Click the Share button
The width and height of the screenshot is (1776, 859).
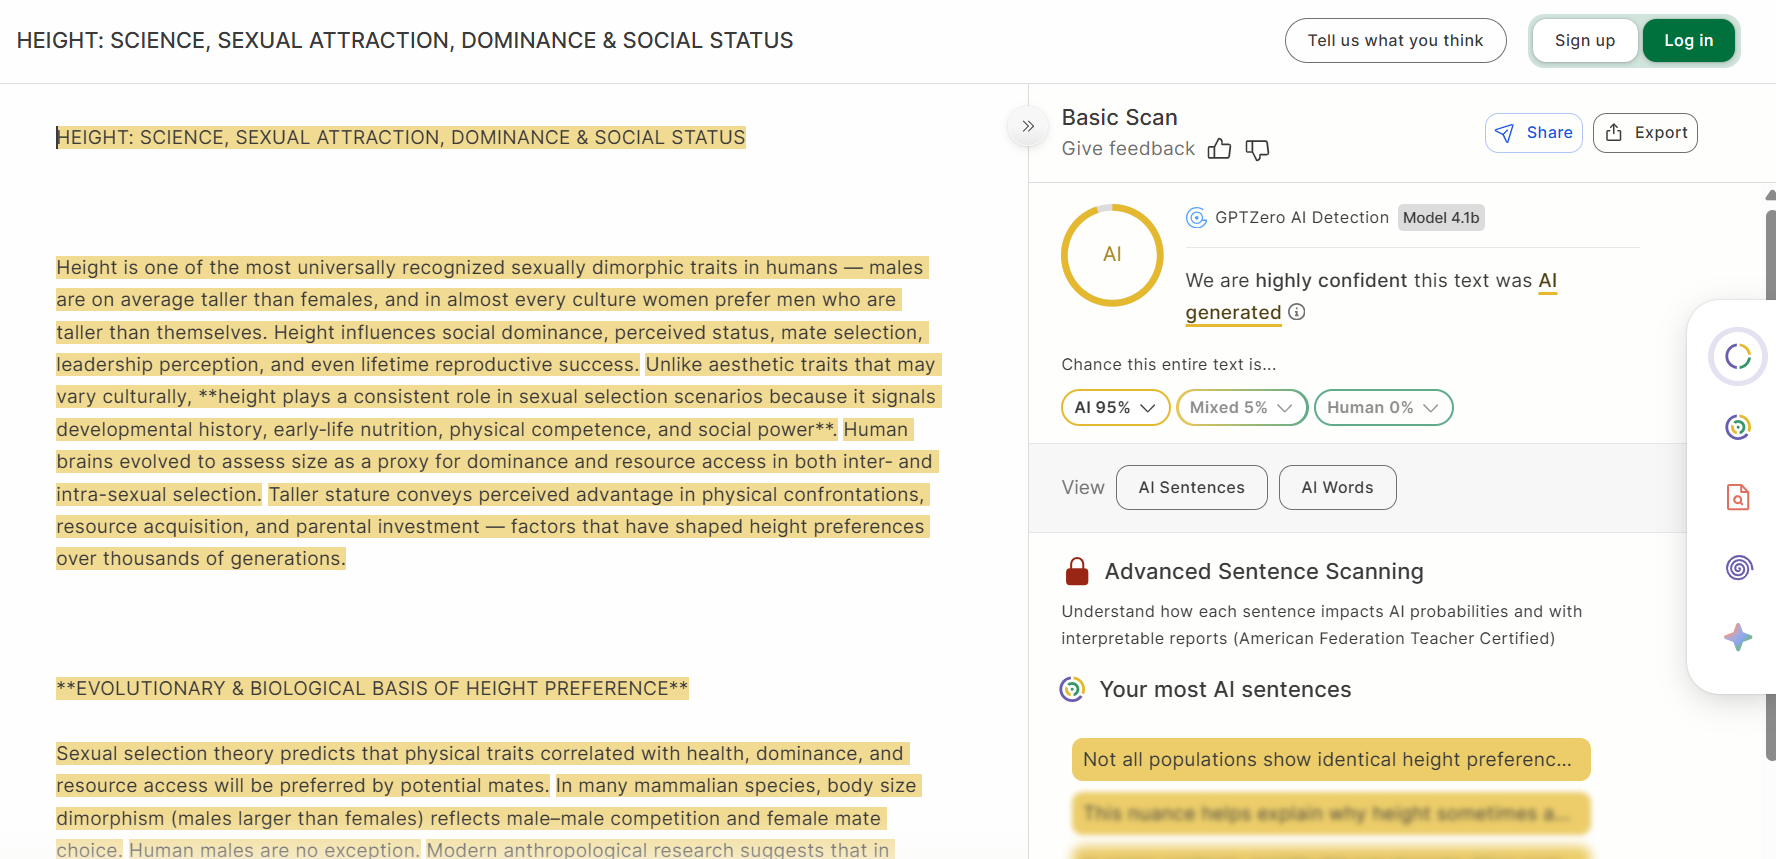1533,133
